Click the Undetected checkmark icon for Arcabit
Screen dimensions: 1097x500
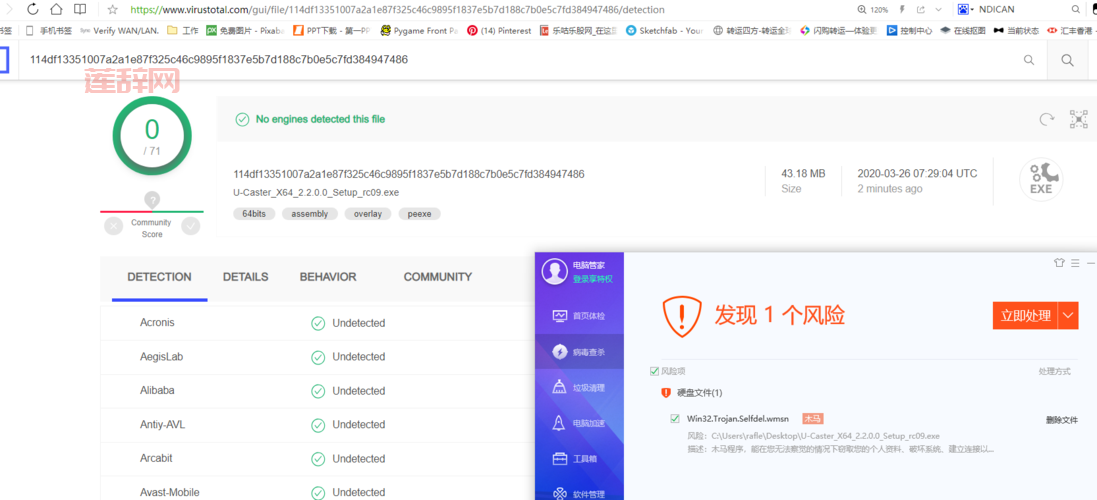coord(318,459)
